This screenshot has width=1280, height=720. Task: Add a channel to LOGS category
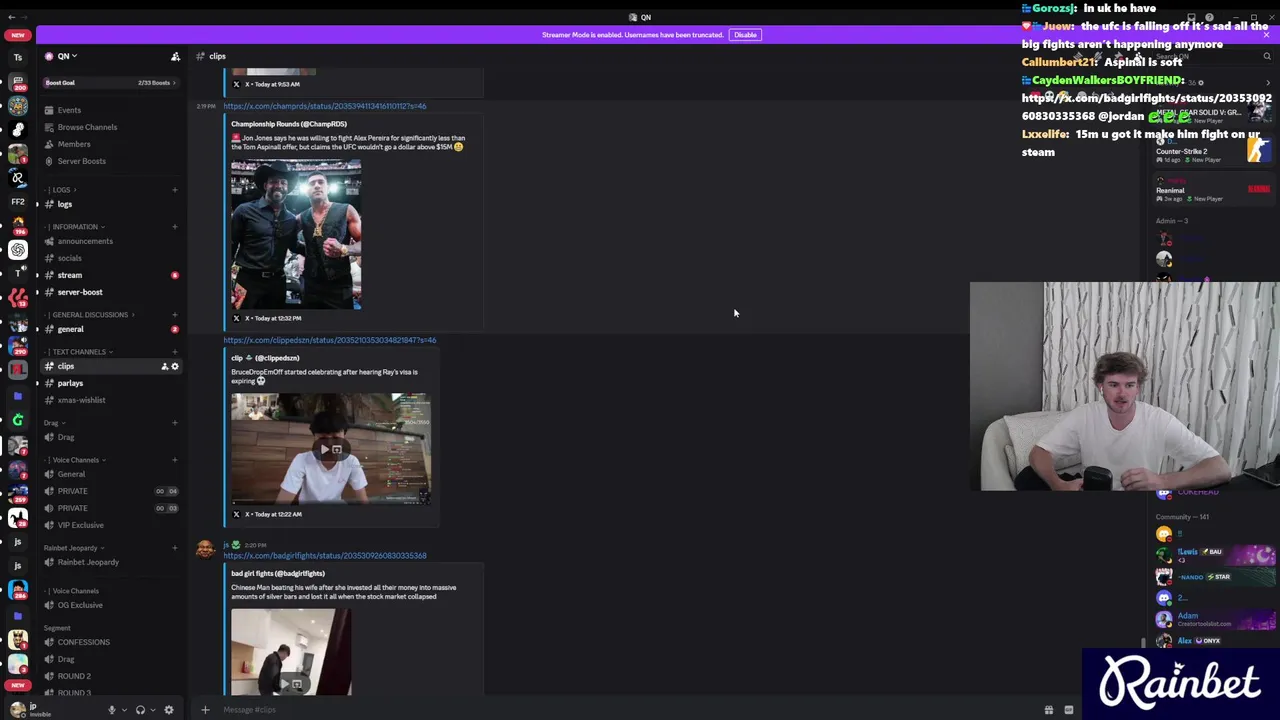[174, 190]
